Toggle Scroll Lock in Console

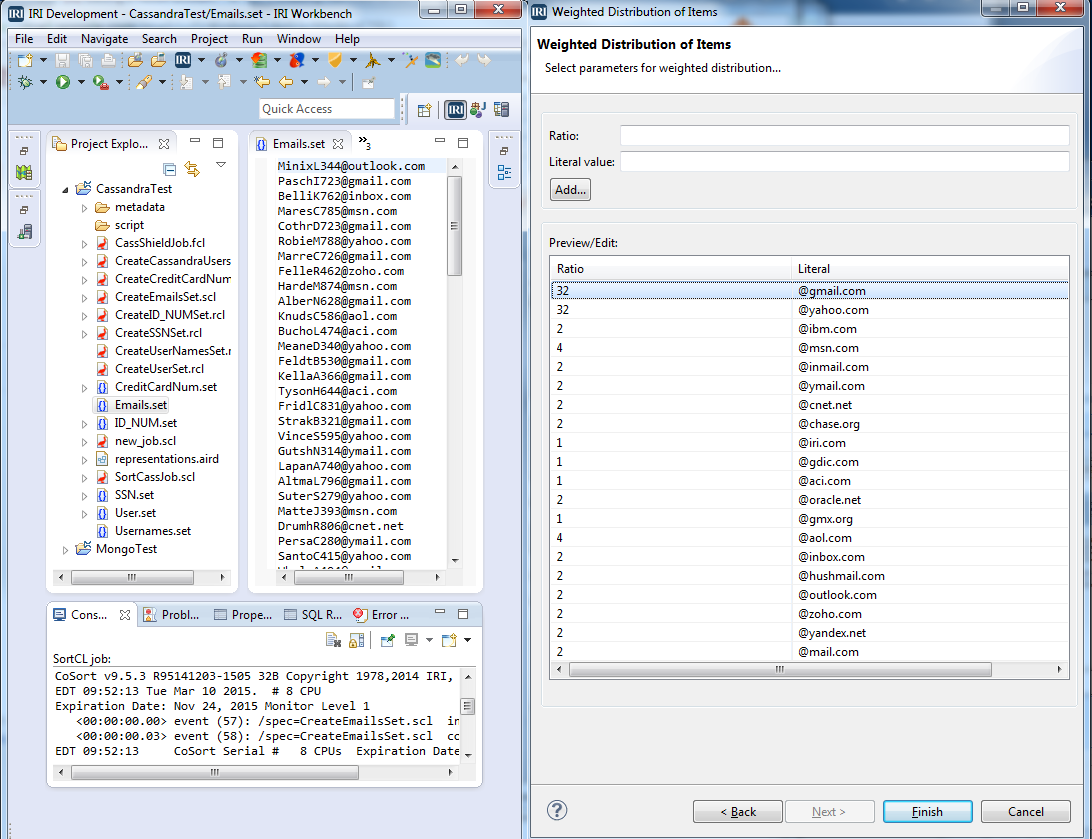coord(357,640)
